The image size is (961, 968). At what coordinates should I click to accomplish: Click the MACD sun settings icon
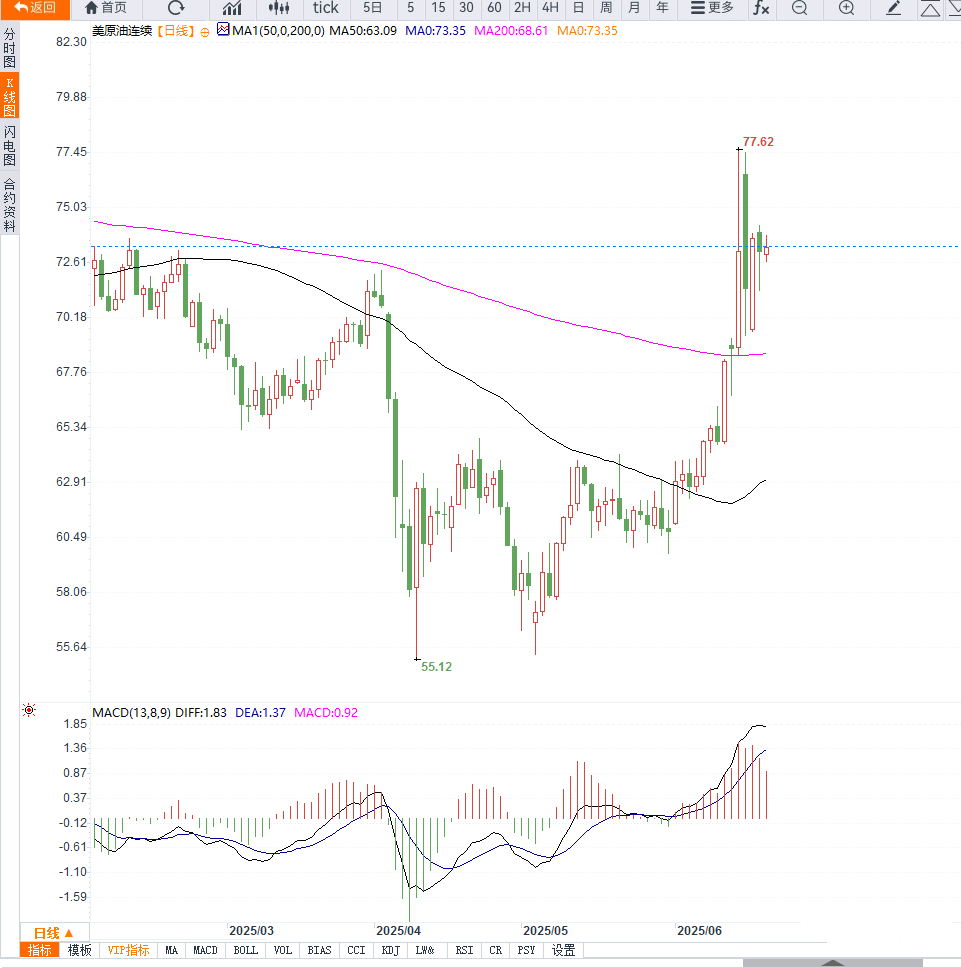(x=29, y=710)
